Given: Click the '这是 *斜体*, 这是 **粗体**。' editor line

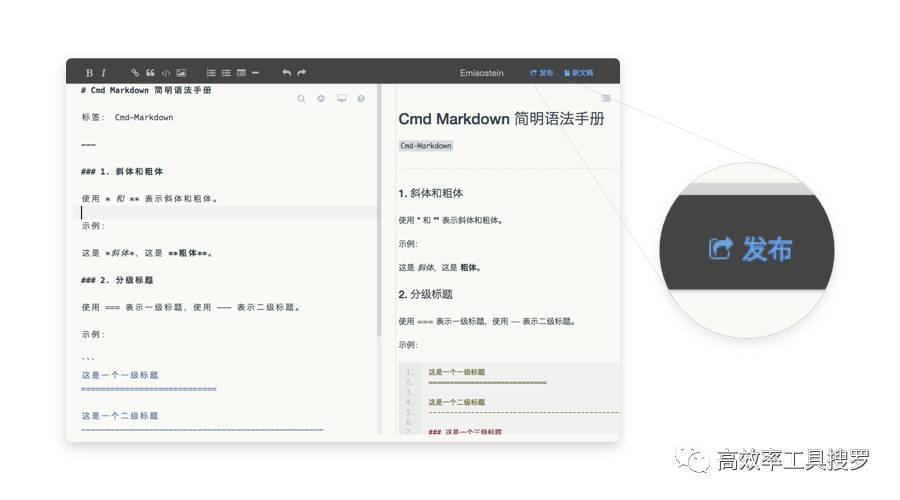Looking at the screenshot, I should click(147, 253).
